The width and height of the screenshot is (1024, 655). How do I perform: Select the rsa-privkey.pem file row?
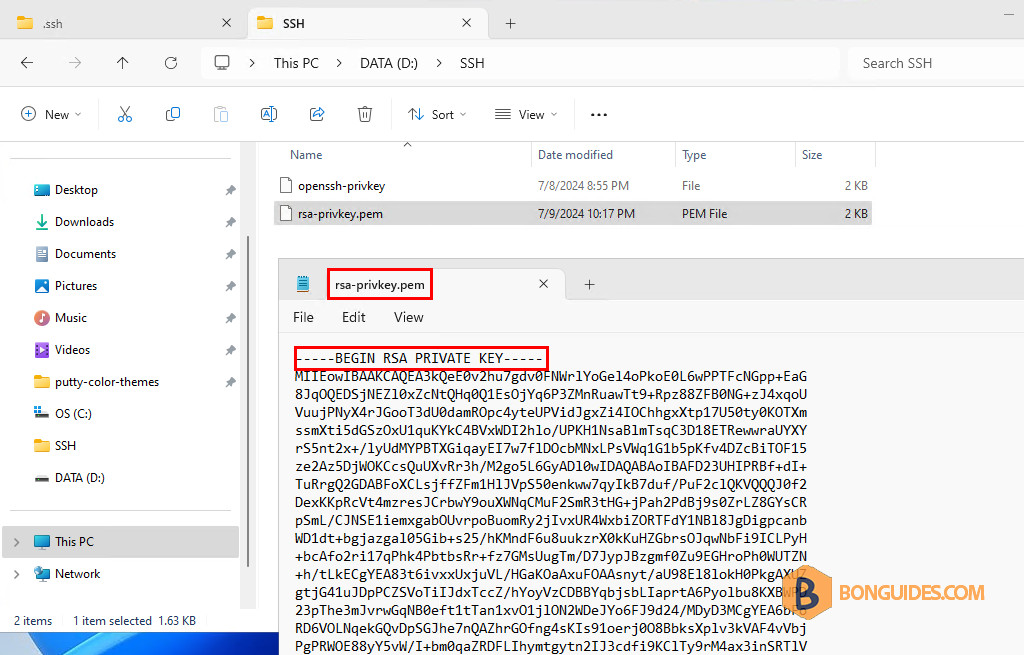point(573,214)
